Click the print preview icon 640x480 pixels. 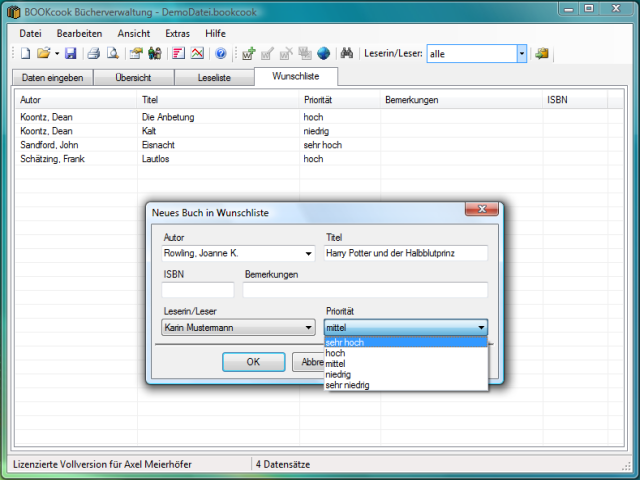pyautogui.click(x=112, y=53)
